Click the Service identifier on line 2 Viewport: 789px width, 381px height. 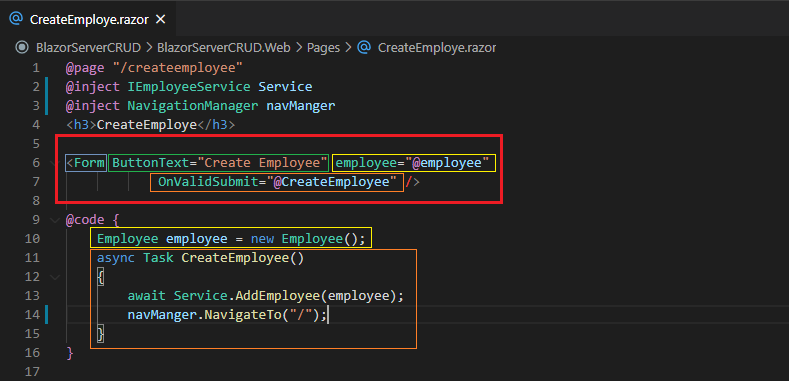pyautogui.click(x=285, y=87)
